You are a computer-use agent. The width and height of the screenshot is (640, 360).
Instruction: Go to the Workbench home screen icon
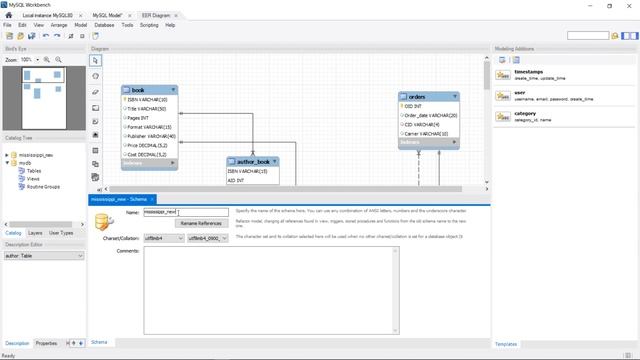pos(9,15)
